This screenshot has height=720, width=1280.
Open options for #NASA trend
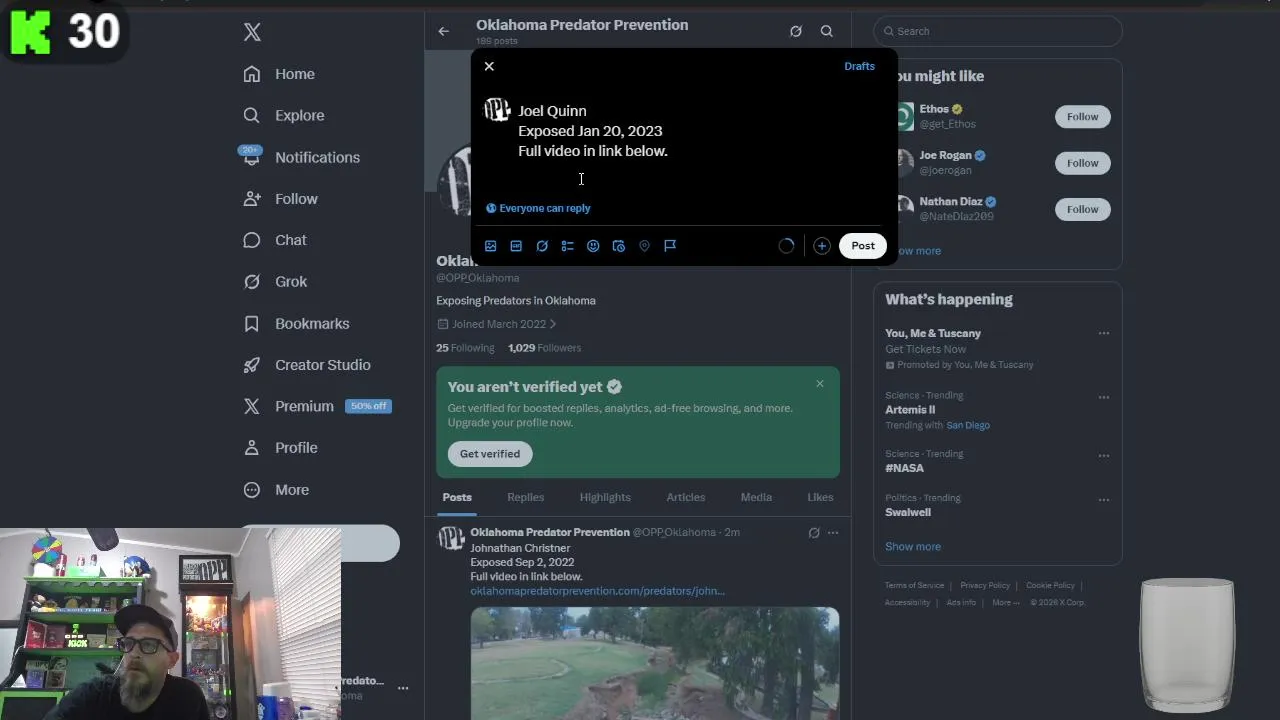(x=1104, y=455)
